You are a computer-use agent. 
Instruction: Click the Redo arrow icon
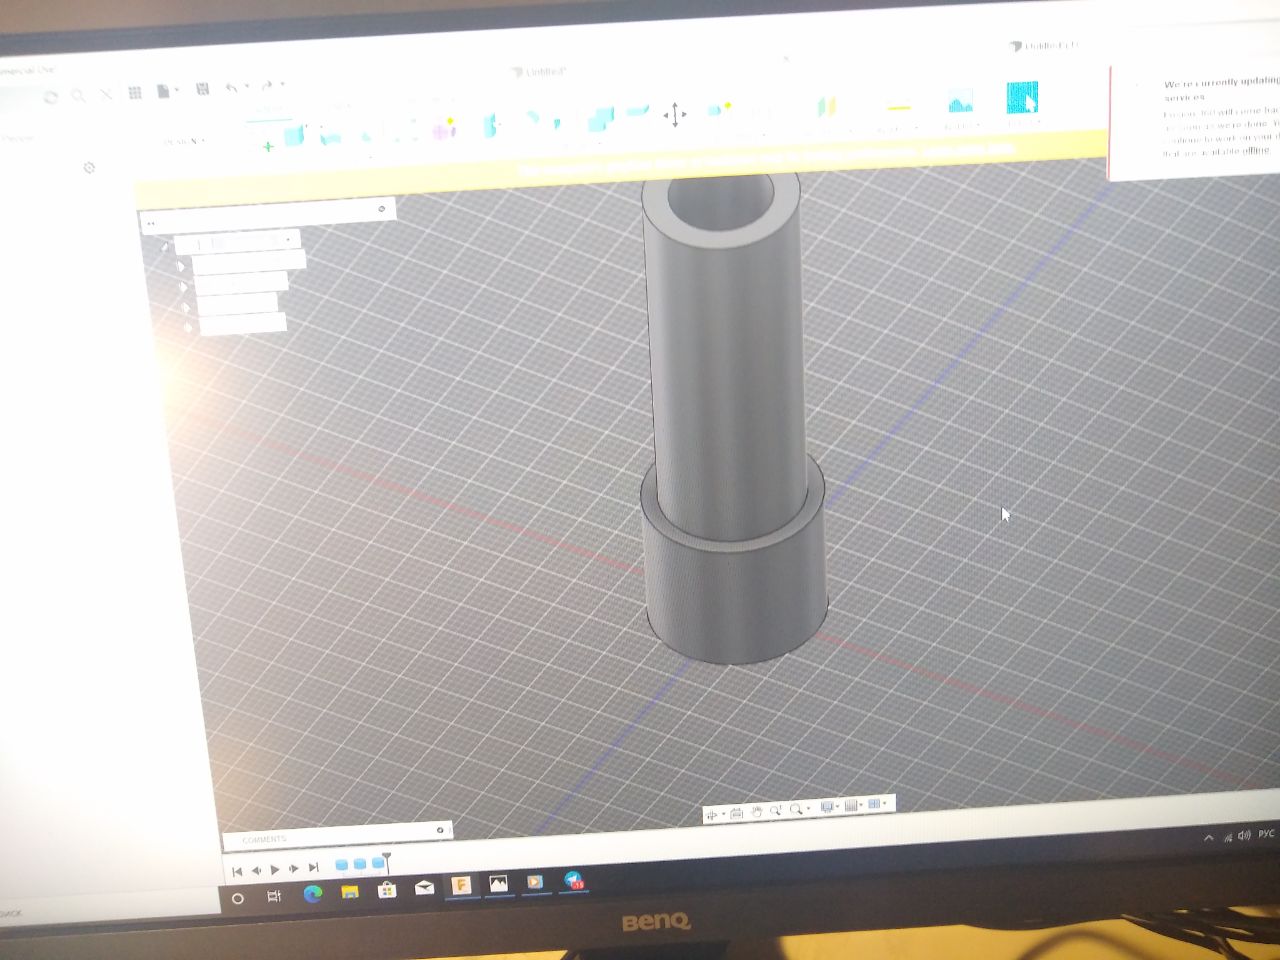pyautogui.click(x=267, y=86)
